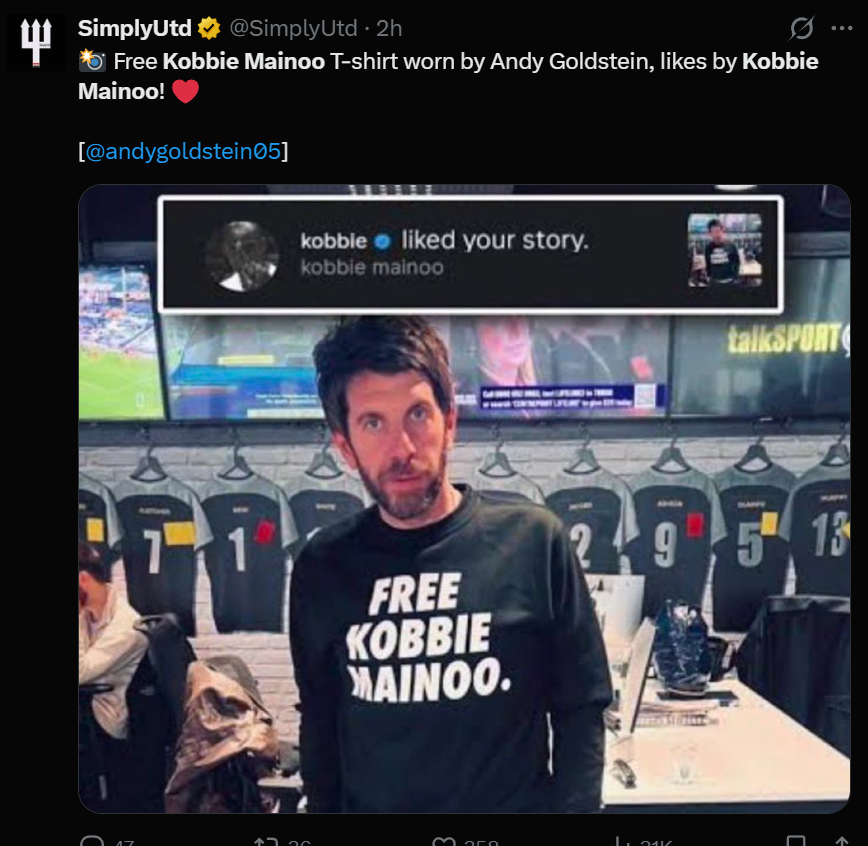Image resolution: width=868 pixels, height=846 pixels.
Task: Click the red heart emoji in tweet text
Action: (x=185, y=89)
